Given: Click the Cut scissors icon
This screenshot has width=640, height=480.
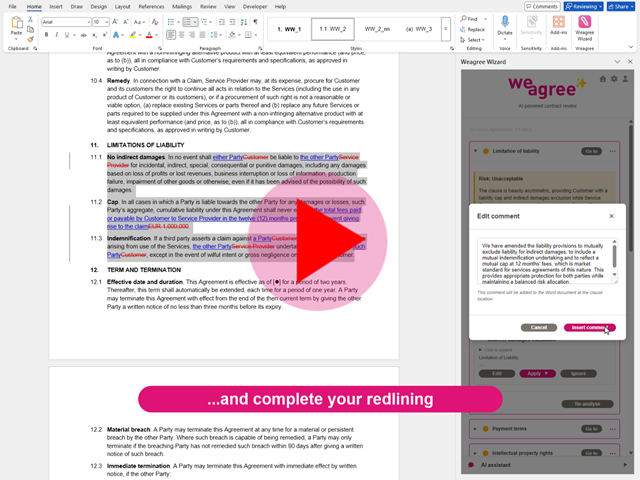Looking at the screenshot, I should 30,19.
